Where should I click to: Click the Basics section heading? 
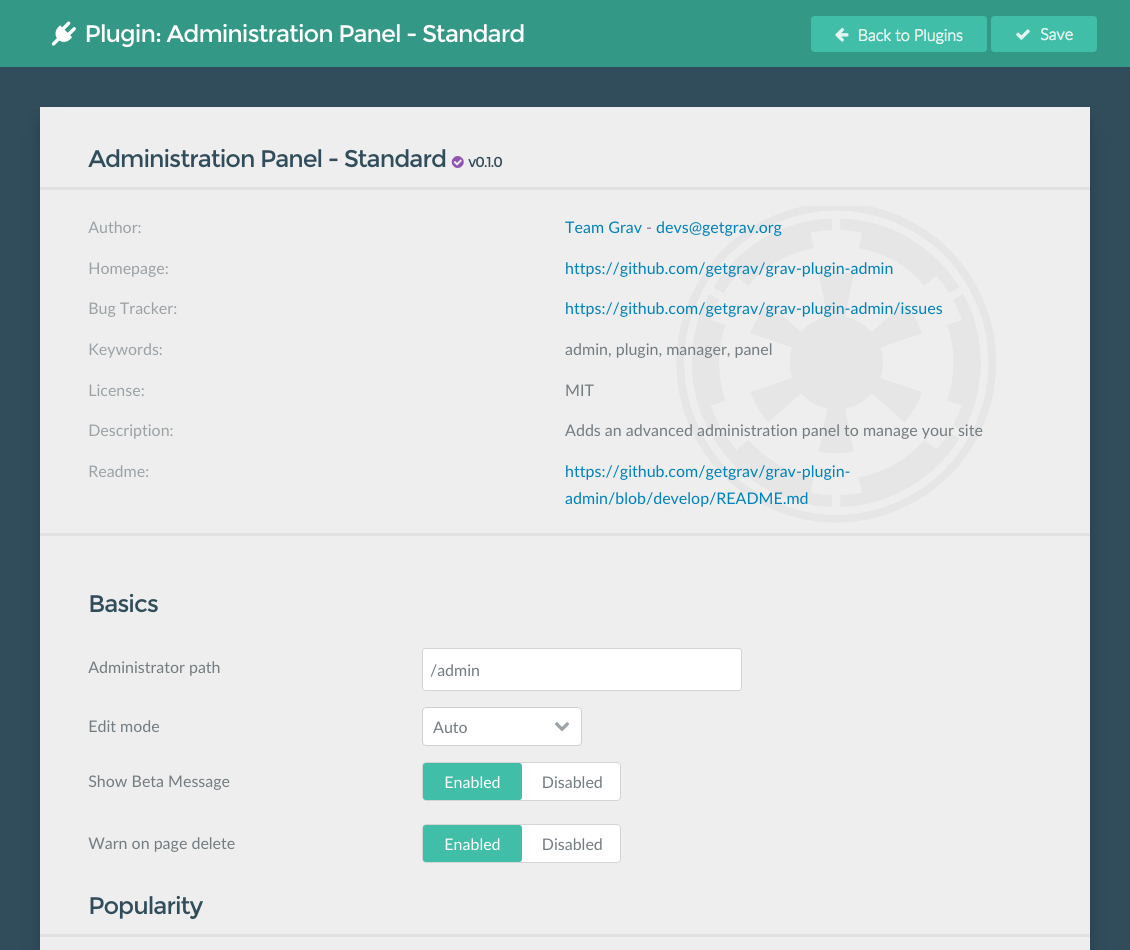(123, 604)
